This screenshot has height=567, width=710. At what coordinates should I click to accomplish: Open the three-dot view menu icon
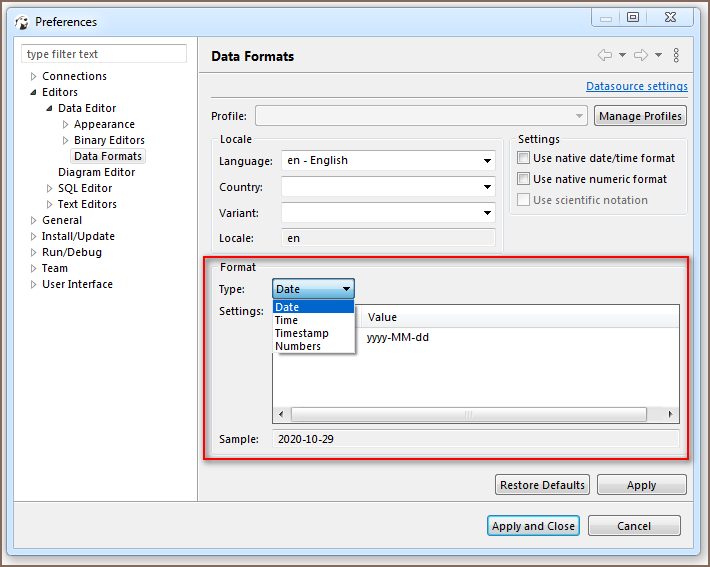676,56
